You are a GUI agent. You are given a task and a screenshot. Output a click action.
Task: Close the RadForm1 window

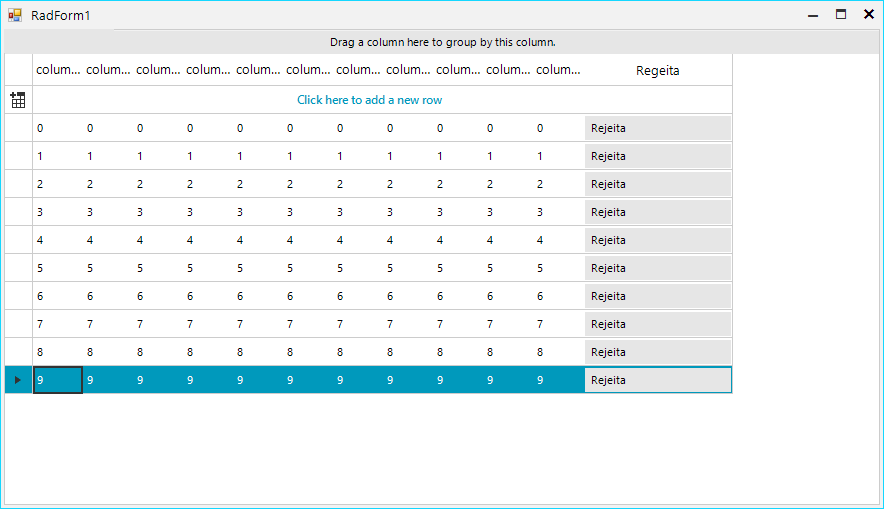pyautogui.click(x=869, y=15)
